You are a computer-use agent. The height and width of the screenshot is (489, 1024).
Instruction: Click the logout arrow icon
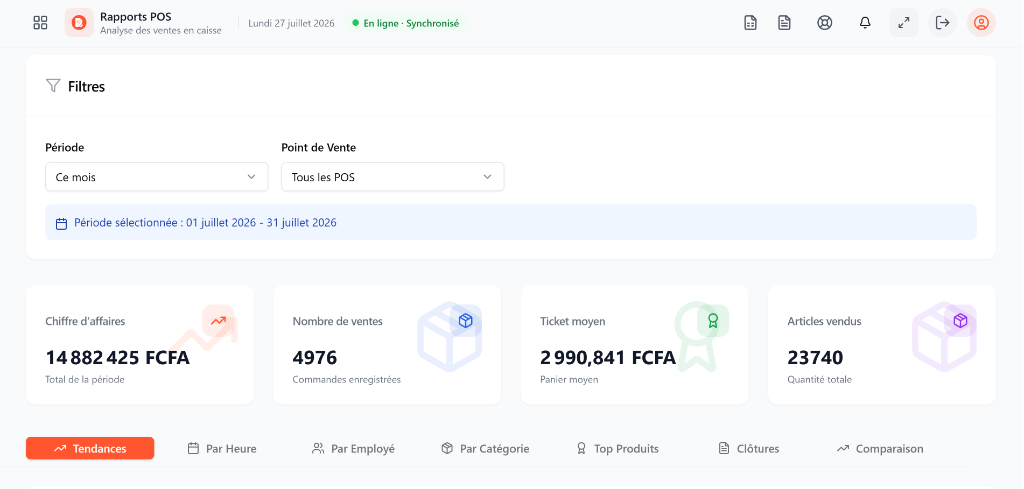942,23
